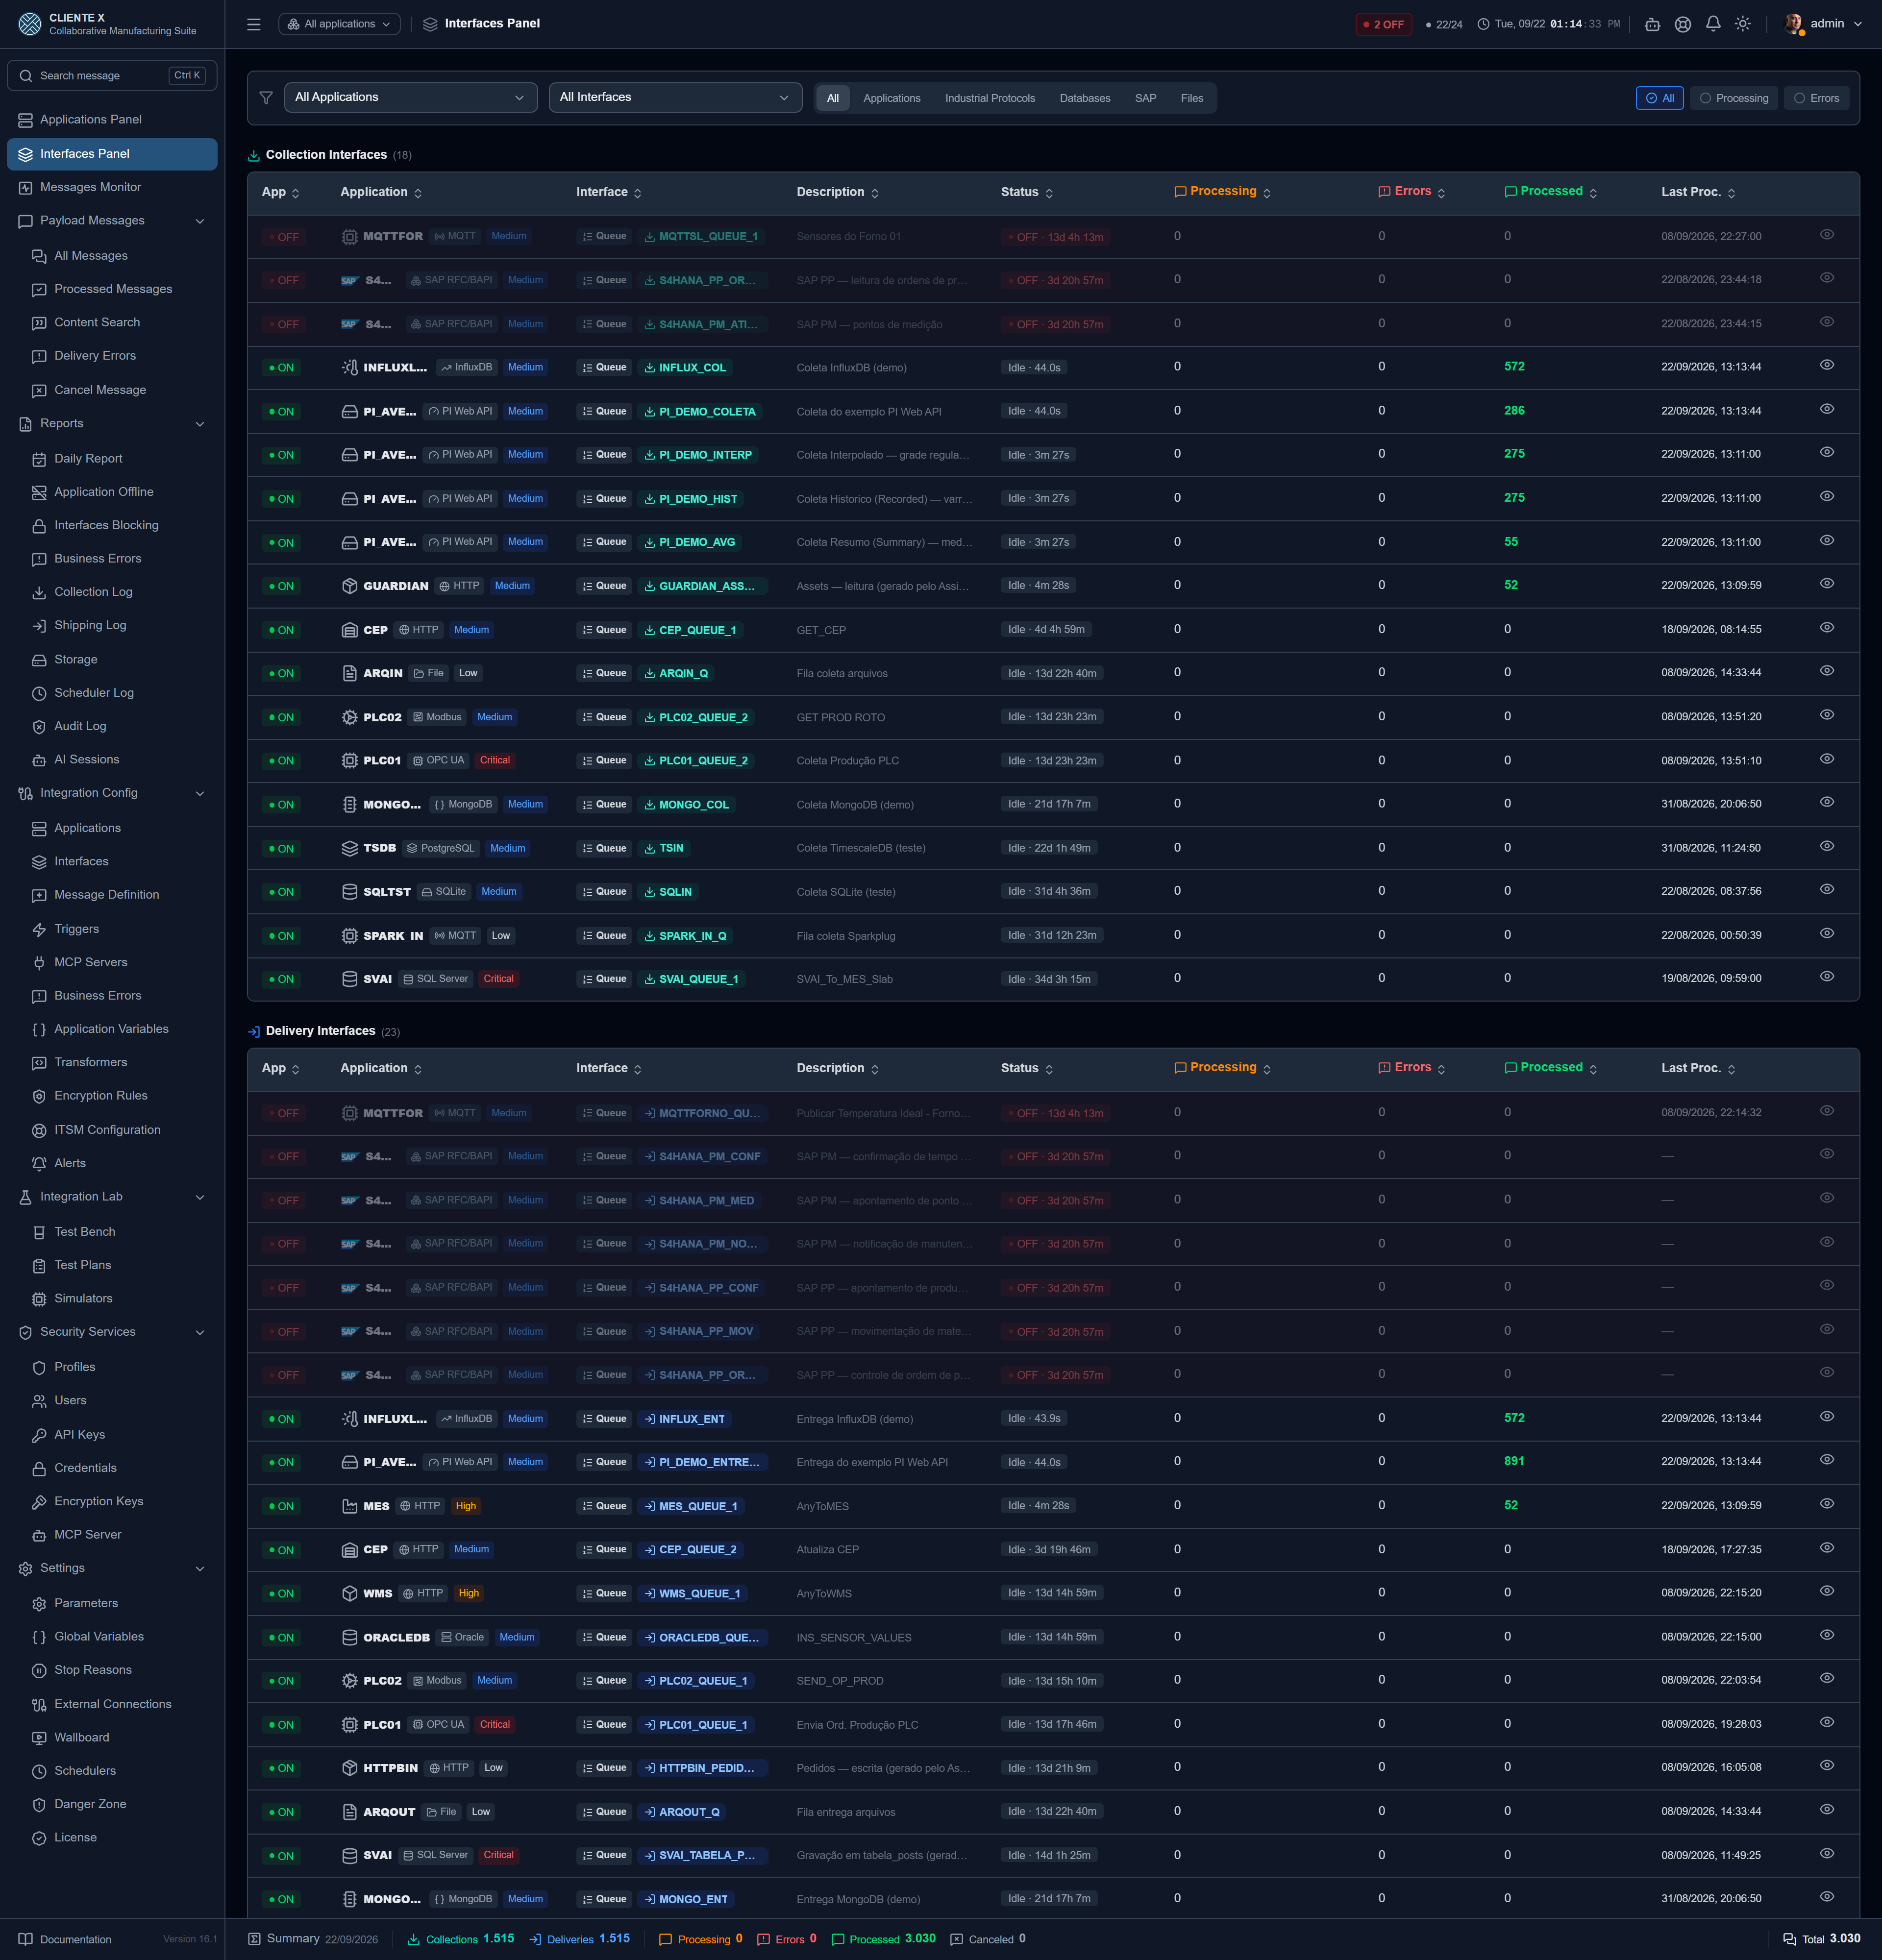1882x1960 pixels.
Task: Click the eye icon for INFLUX_COL row
Action: click(1826, 366)
